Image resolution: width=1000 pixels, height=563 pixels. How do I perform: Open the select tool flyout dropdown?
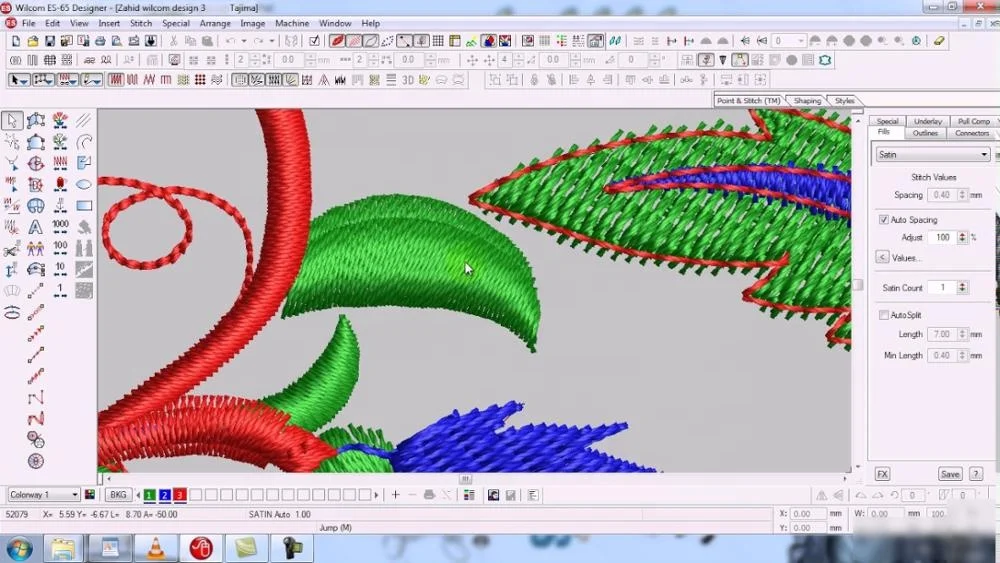[x=25, y=80]
